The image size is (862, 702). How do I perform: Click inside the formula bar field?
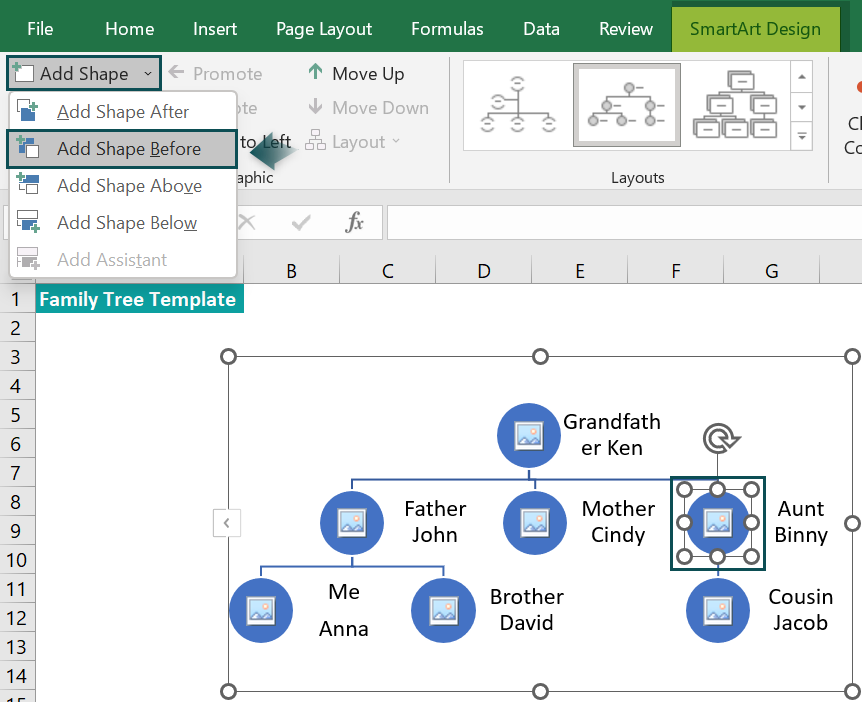(x=624, y=223)
